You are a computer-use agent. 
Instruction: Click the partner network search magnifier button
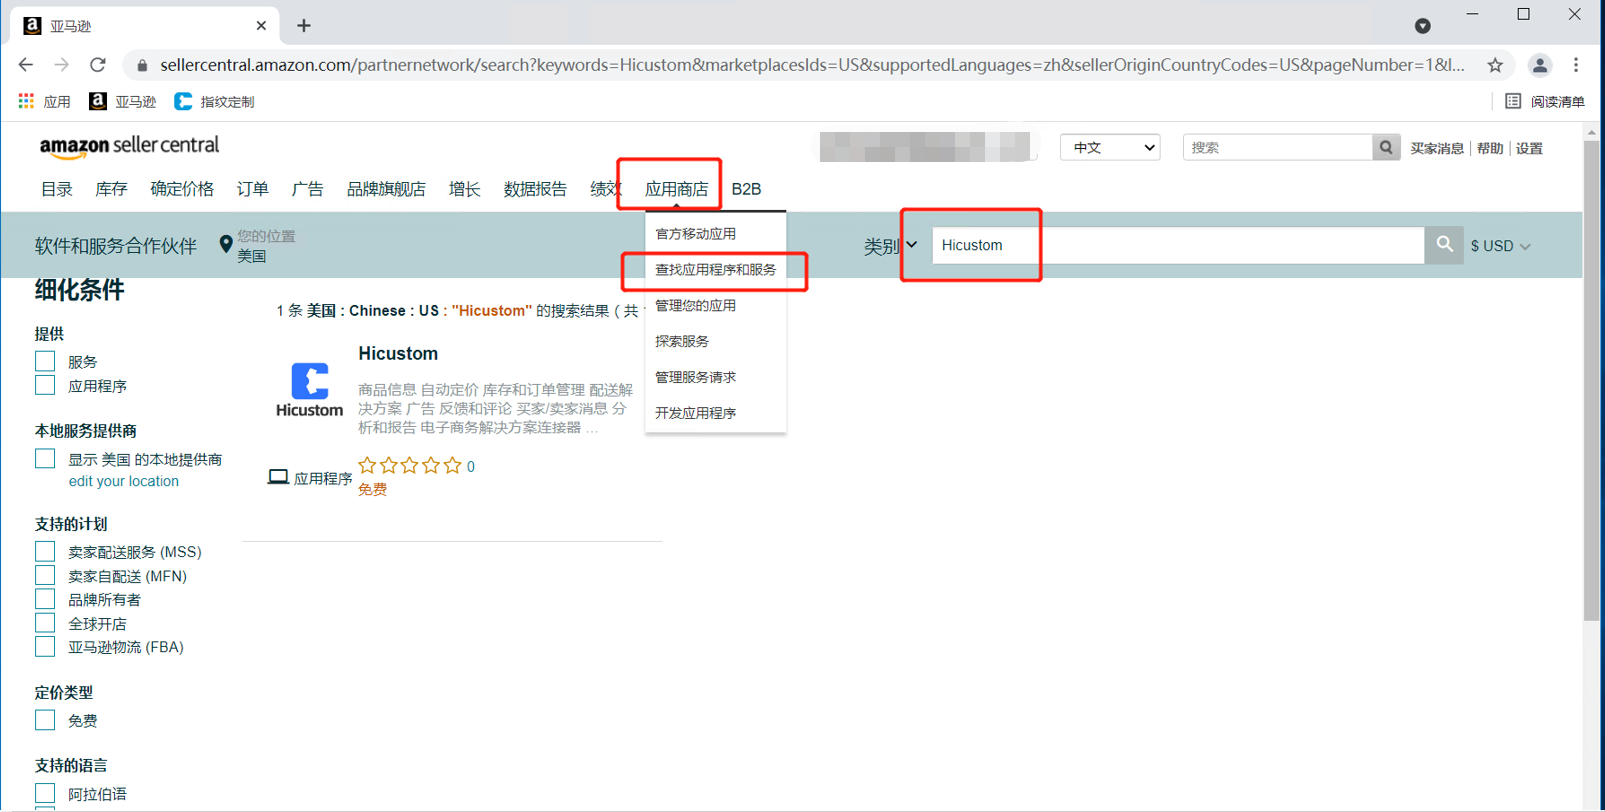coord(1444,245)
